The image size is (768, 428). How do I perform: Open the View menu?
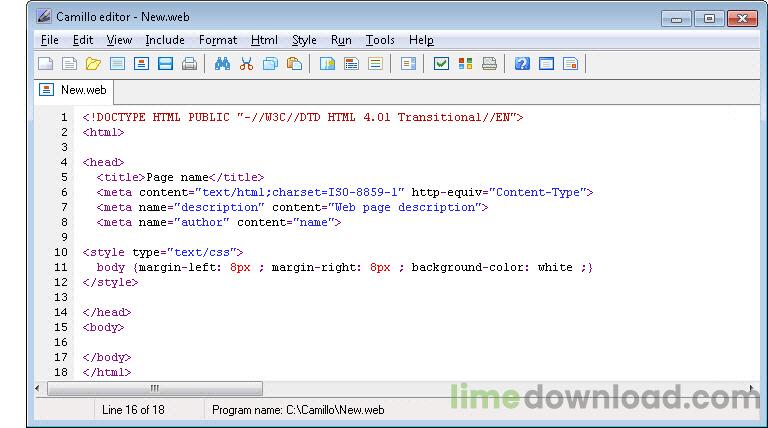pyautogui.click(x=119, y=40)
